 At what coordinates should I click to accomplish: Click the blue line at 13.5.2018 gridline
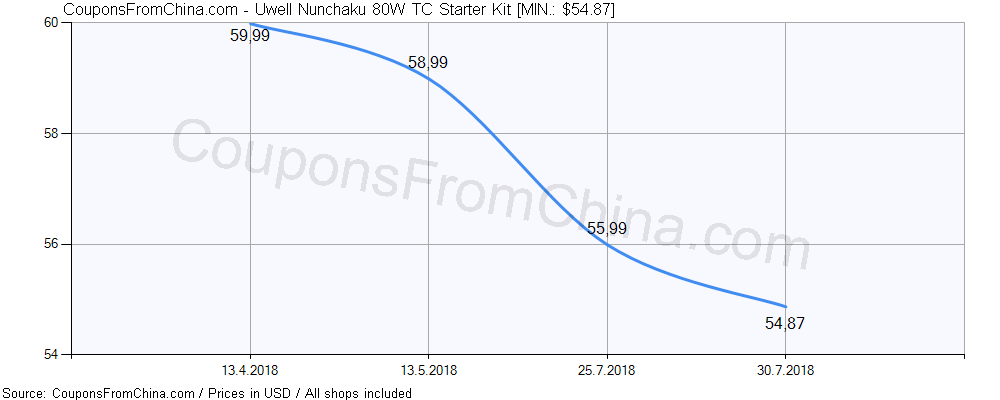[428, 78]
